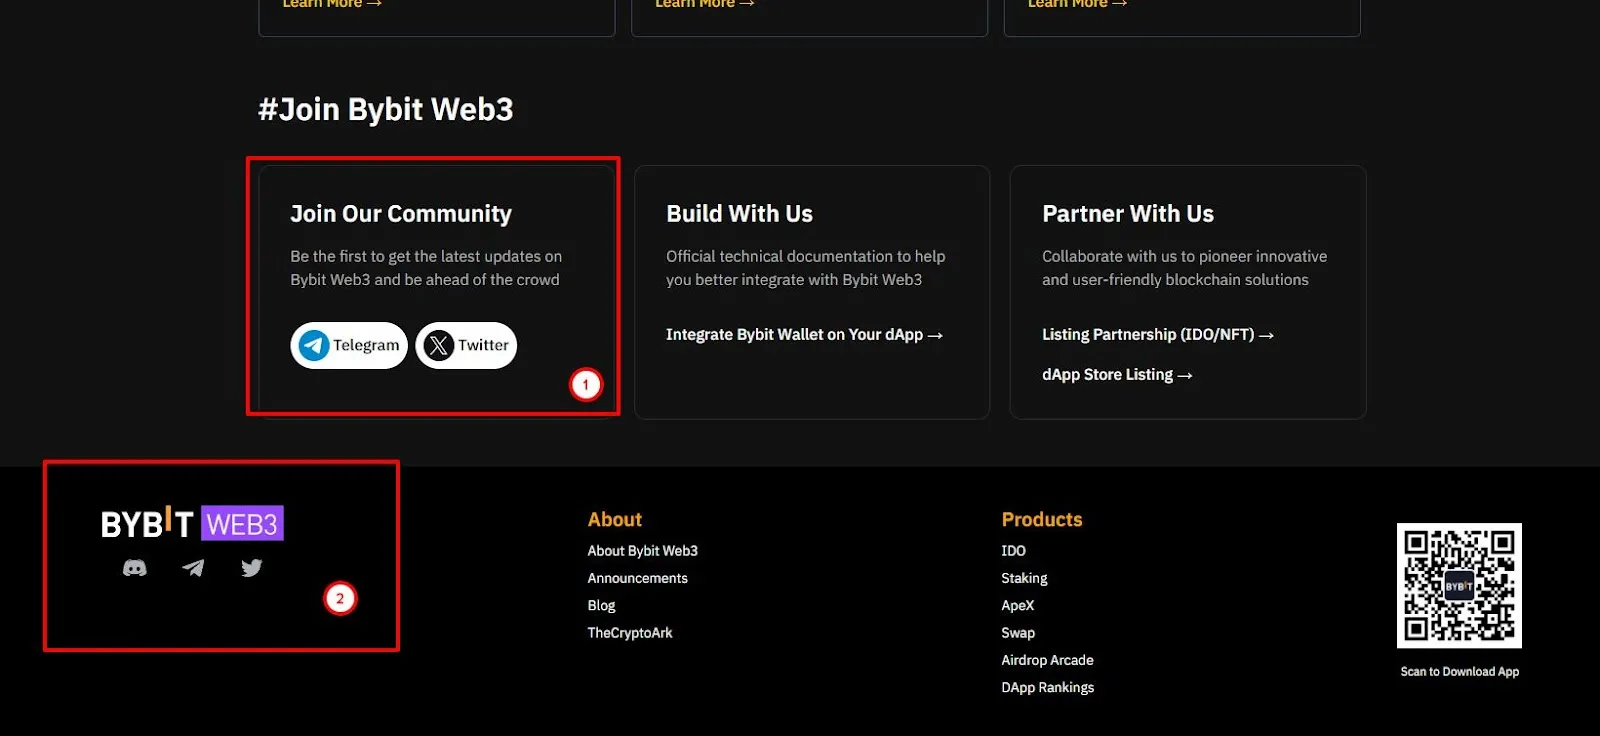Open the X Twitter community button
Viewport: 1600px width, 736px height.
pyautogui.click(x=466, y=345)
